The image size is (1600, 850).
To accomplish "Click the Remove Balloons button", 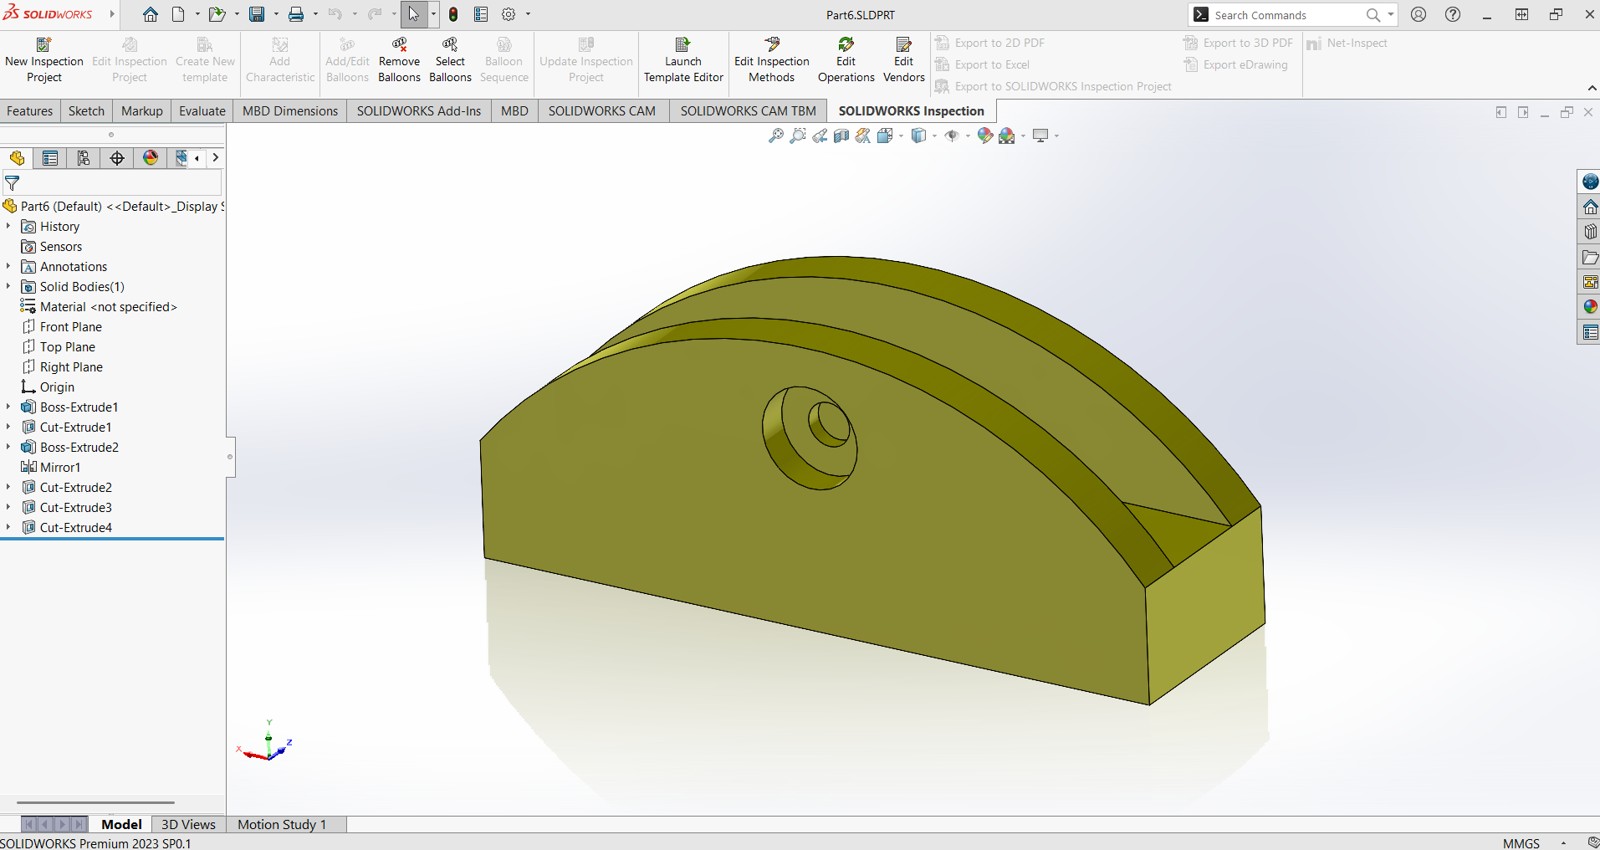I will (x=399, y=60).
